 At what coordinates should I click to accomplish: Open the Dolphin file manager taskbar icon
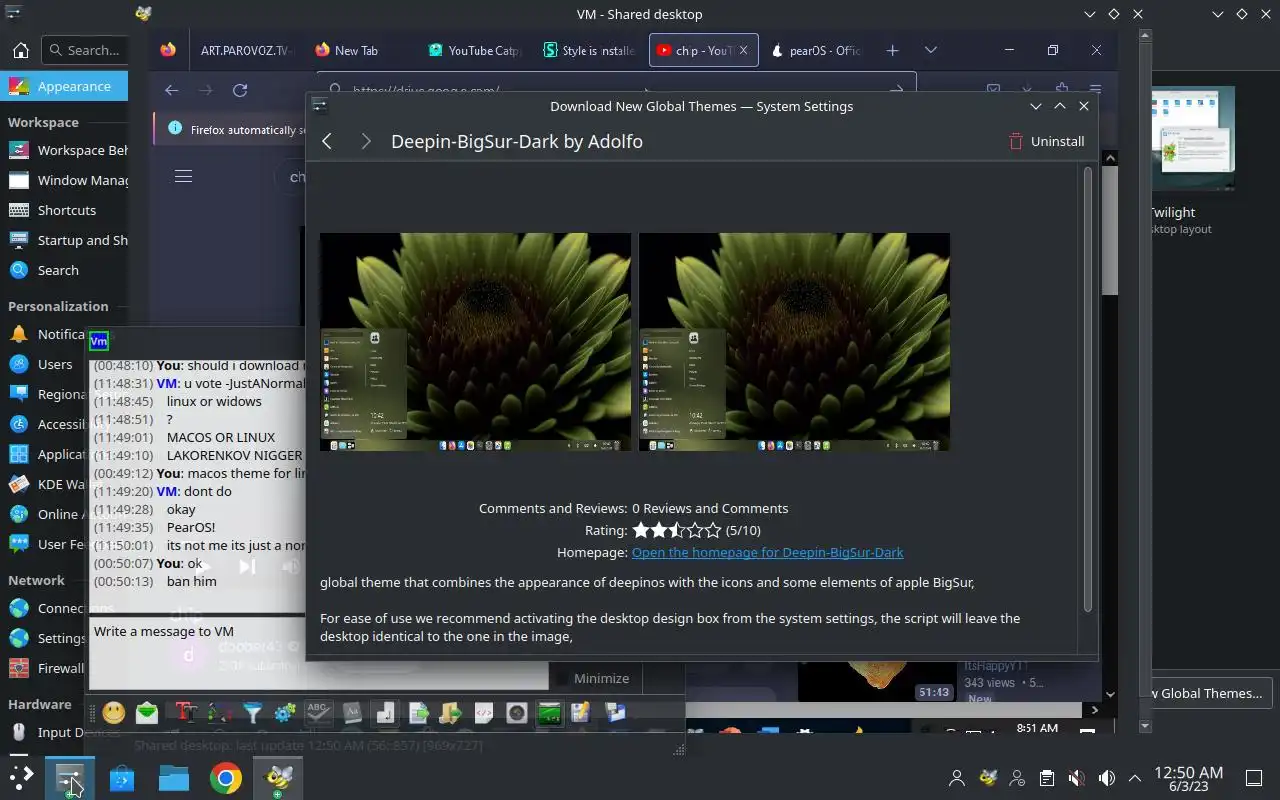pos(174,777)
